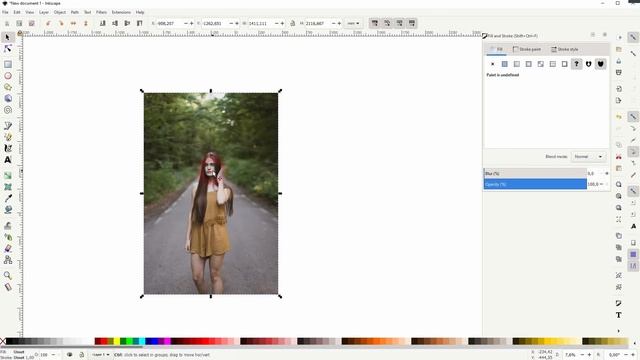Image resolution: width=640 pixels, height=360 pixels.
Task: Open the Layer menu
Action: pyautogui.click(x=44, y=12)
